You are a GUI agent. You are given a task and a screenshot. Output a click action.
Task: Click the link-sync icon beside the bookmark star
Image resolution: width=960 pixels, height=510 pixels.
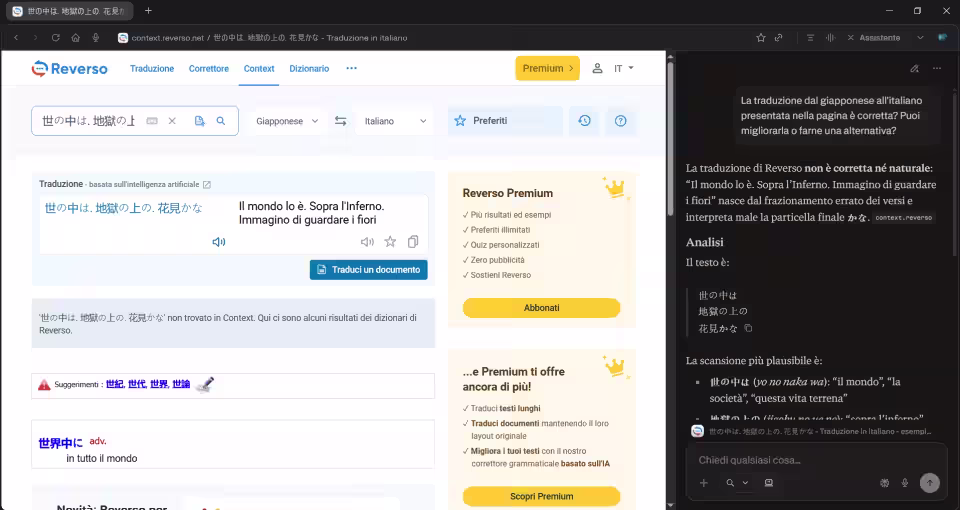(778, 37)
